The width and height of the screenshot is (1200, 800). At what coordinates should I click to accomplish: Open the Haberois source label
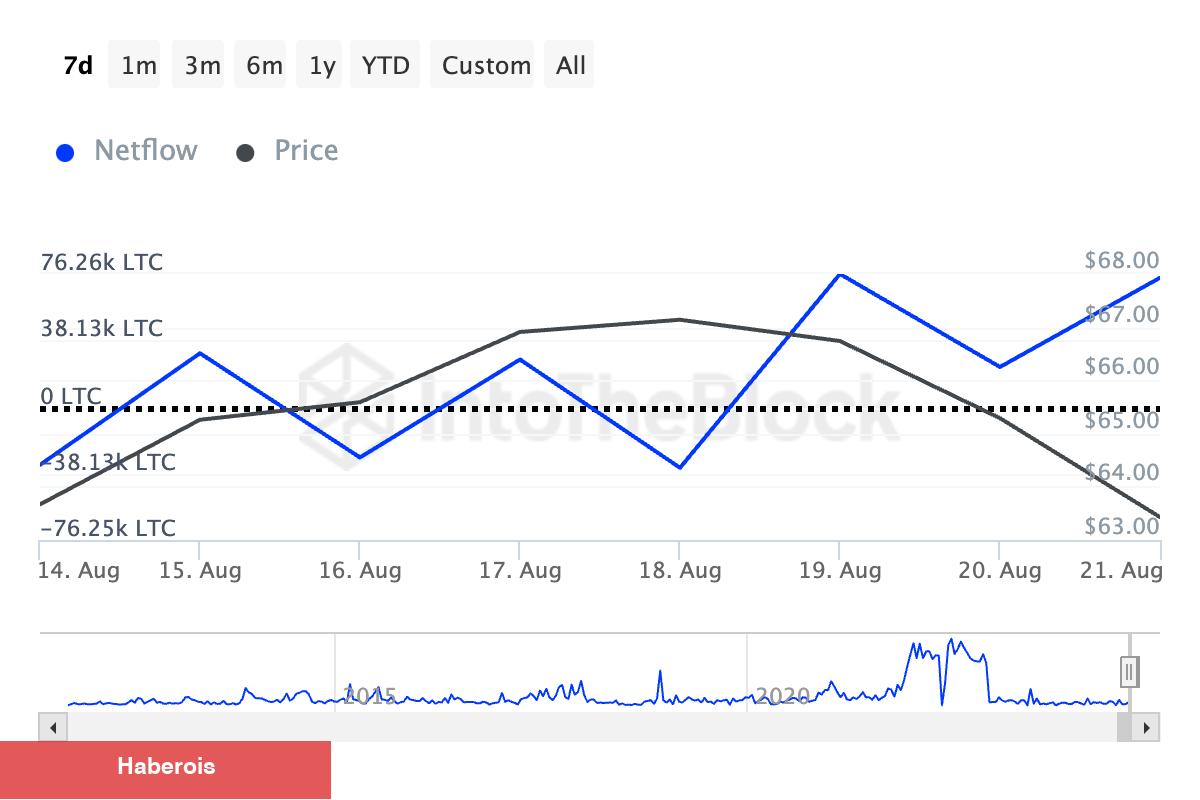(x=165, y=768)
